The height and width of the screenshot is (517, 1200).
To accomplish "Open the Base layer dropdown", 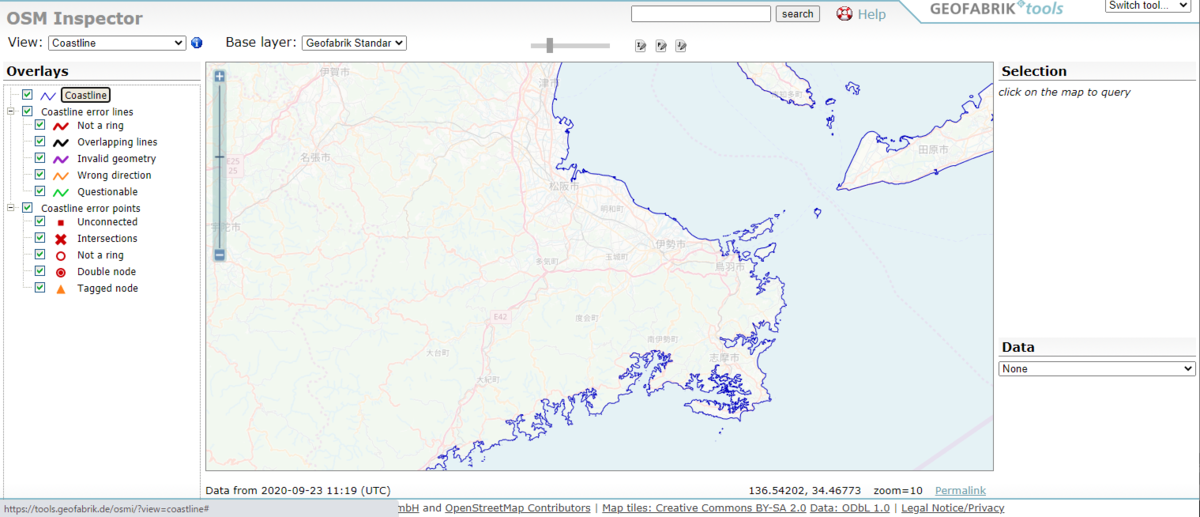I will click(354, 43).
